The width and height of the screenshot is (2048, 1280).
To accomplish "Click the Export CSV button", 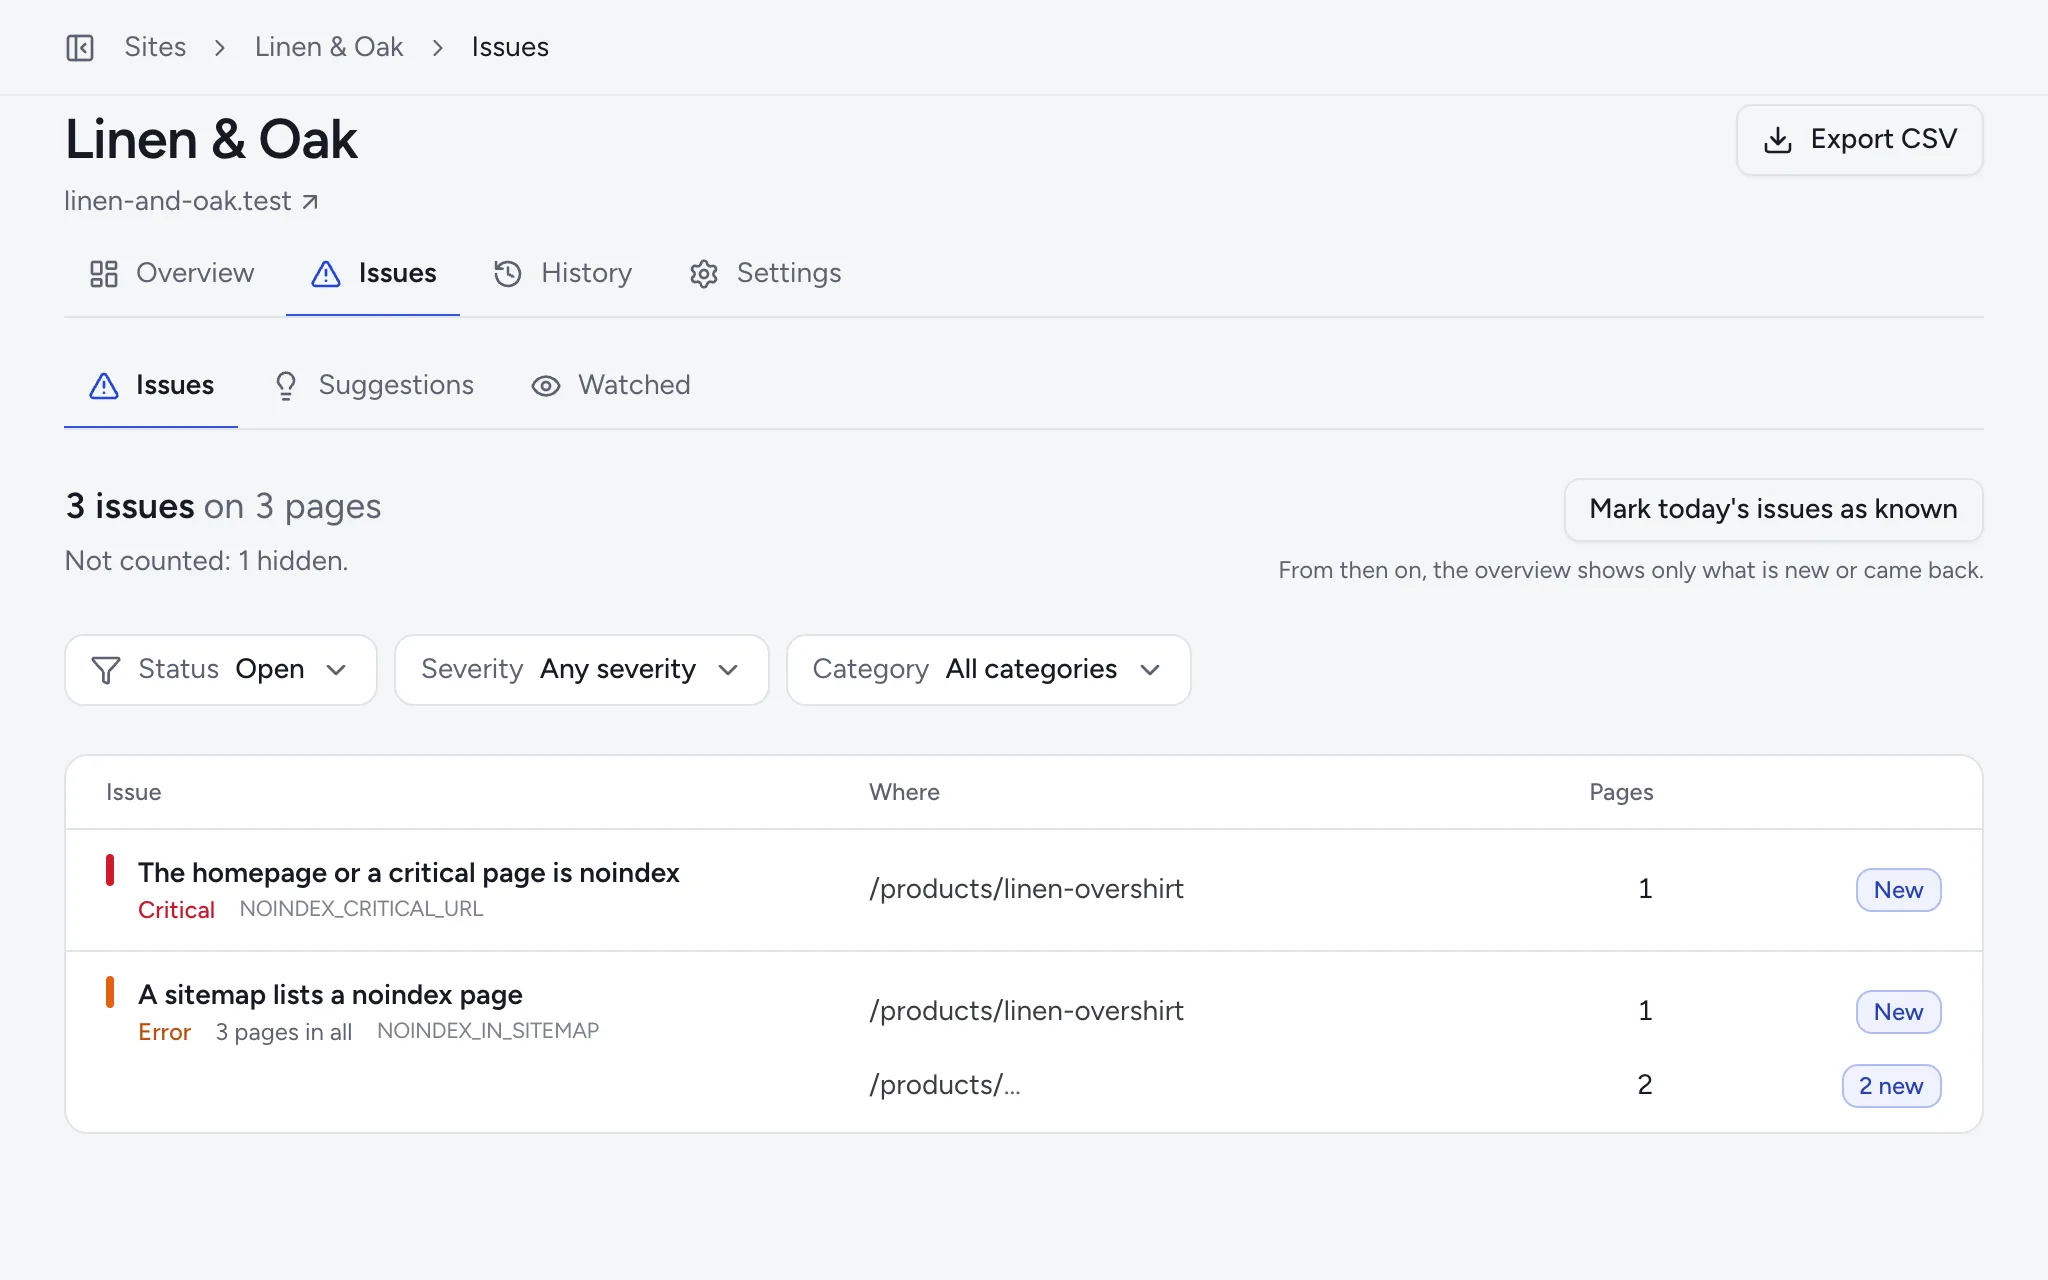I will click(x=1860, y=140).
